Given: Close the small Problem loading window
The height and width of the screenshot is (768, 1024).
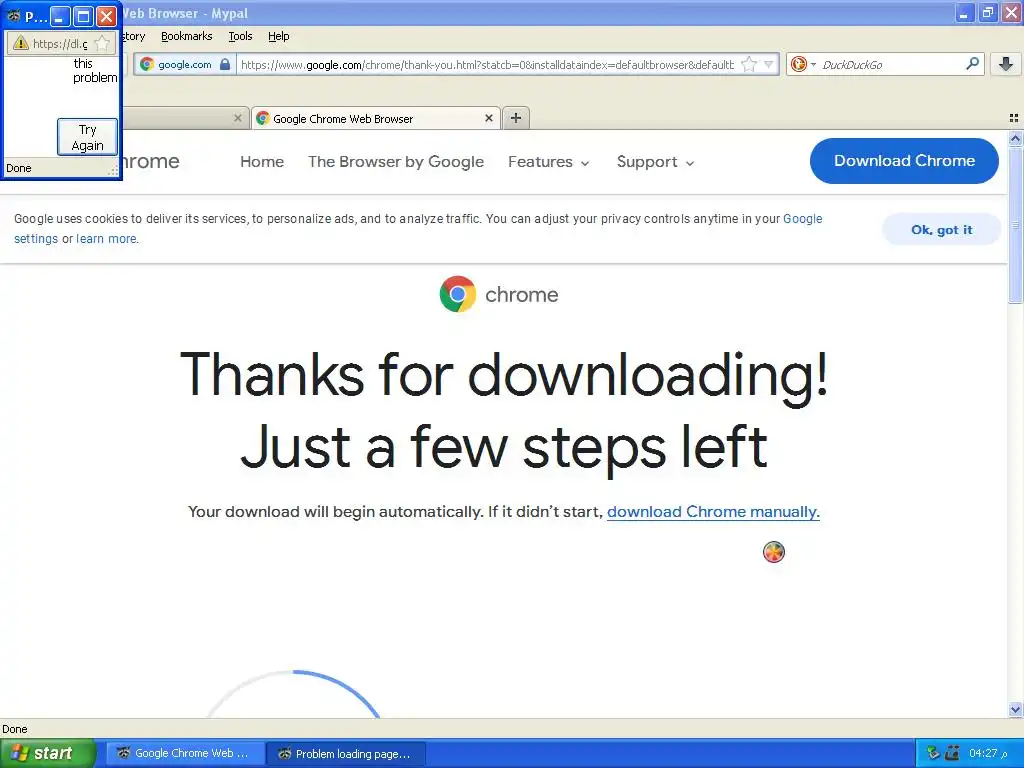Looking at the screenshot, I should 106,16.
